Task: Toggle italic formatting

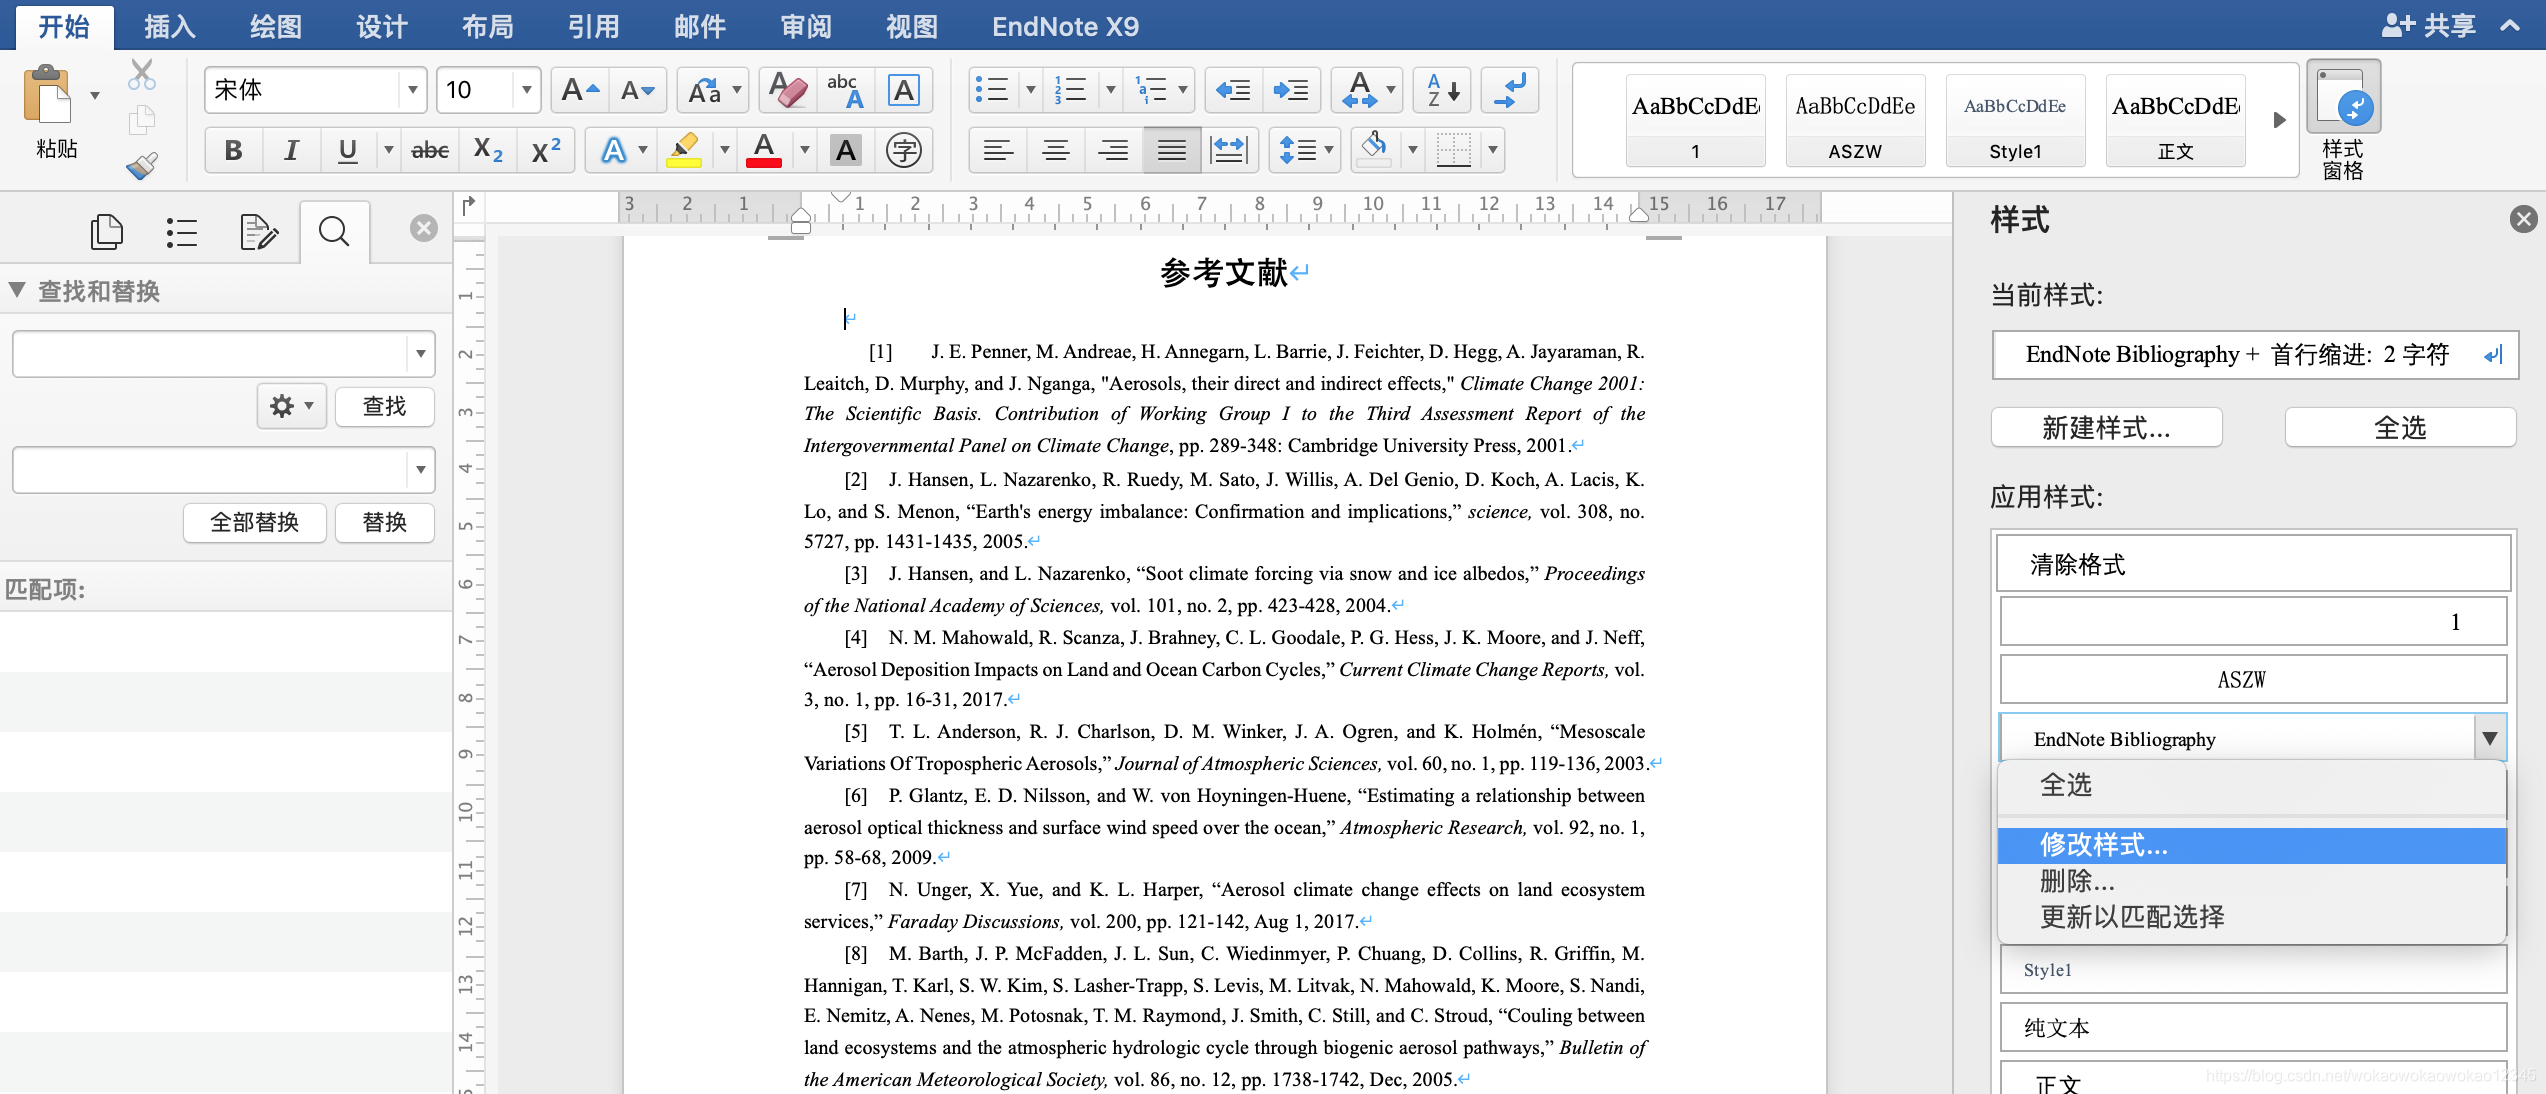Action: tap(290, 151)
